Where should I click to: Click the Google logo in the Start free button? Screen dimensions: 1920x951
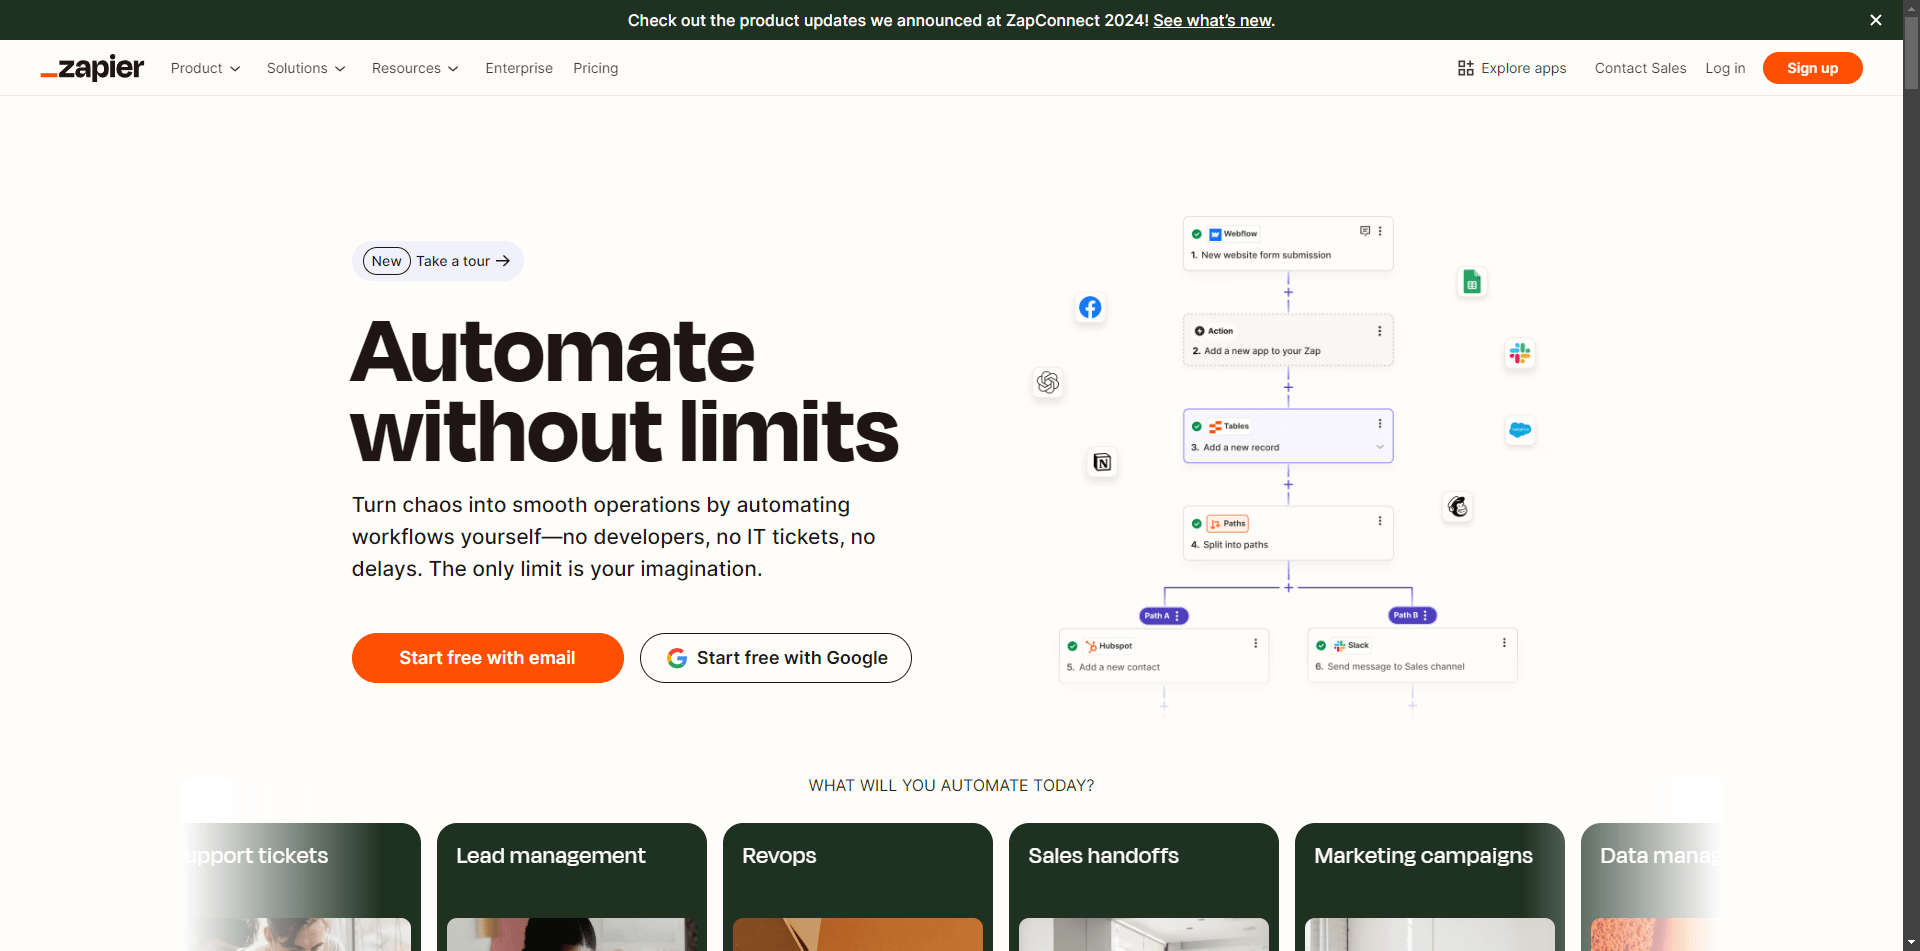677,658
